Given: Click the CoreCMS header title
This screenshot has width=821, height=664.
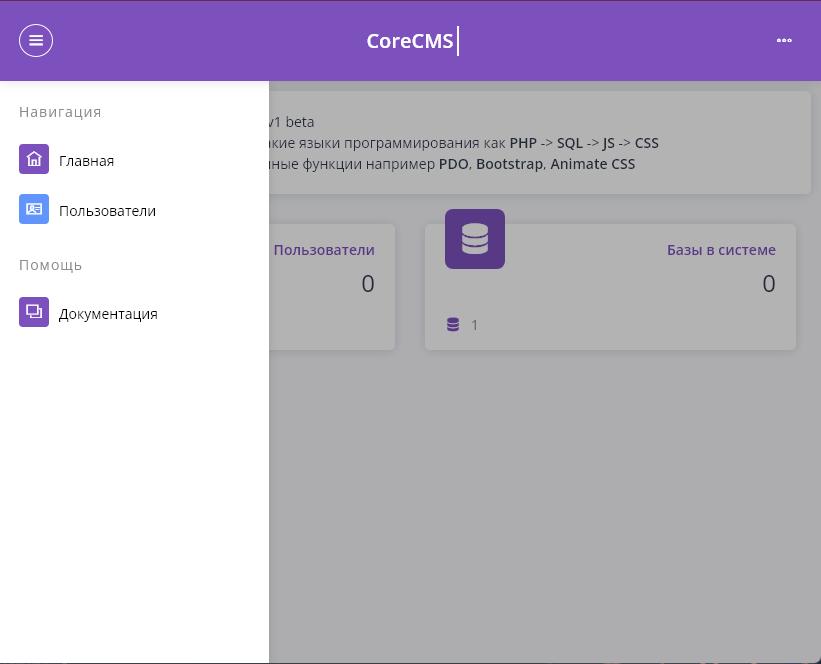Looking at the screenshot, I should coord(409,41).
